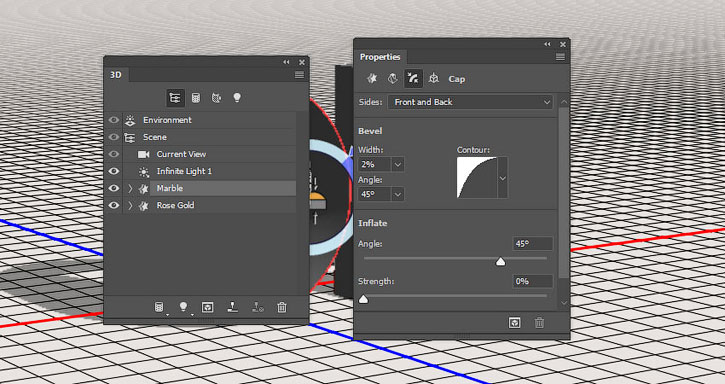Click the Current View camera icon

[x=144, y=155]
